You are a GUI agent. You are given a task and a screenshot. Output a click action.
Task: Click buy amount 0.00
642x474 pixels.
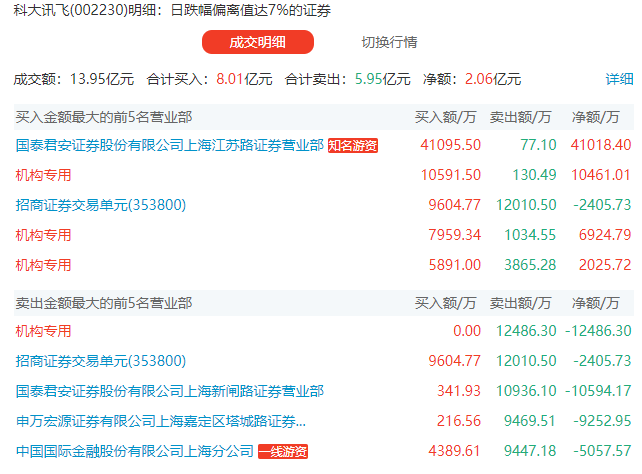pyautogui.click(x=467, y=331)
